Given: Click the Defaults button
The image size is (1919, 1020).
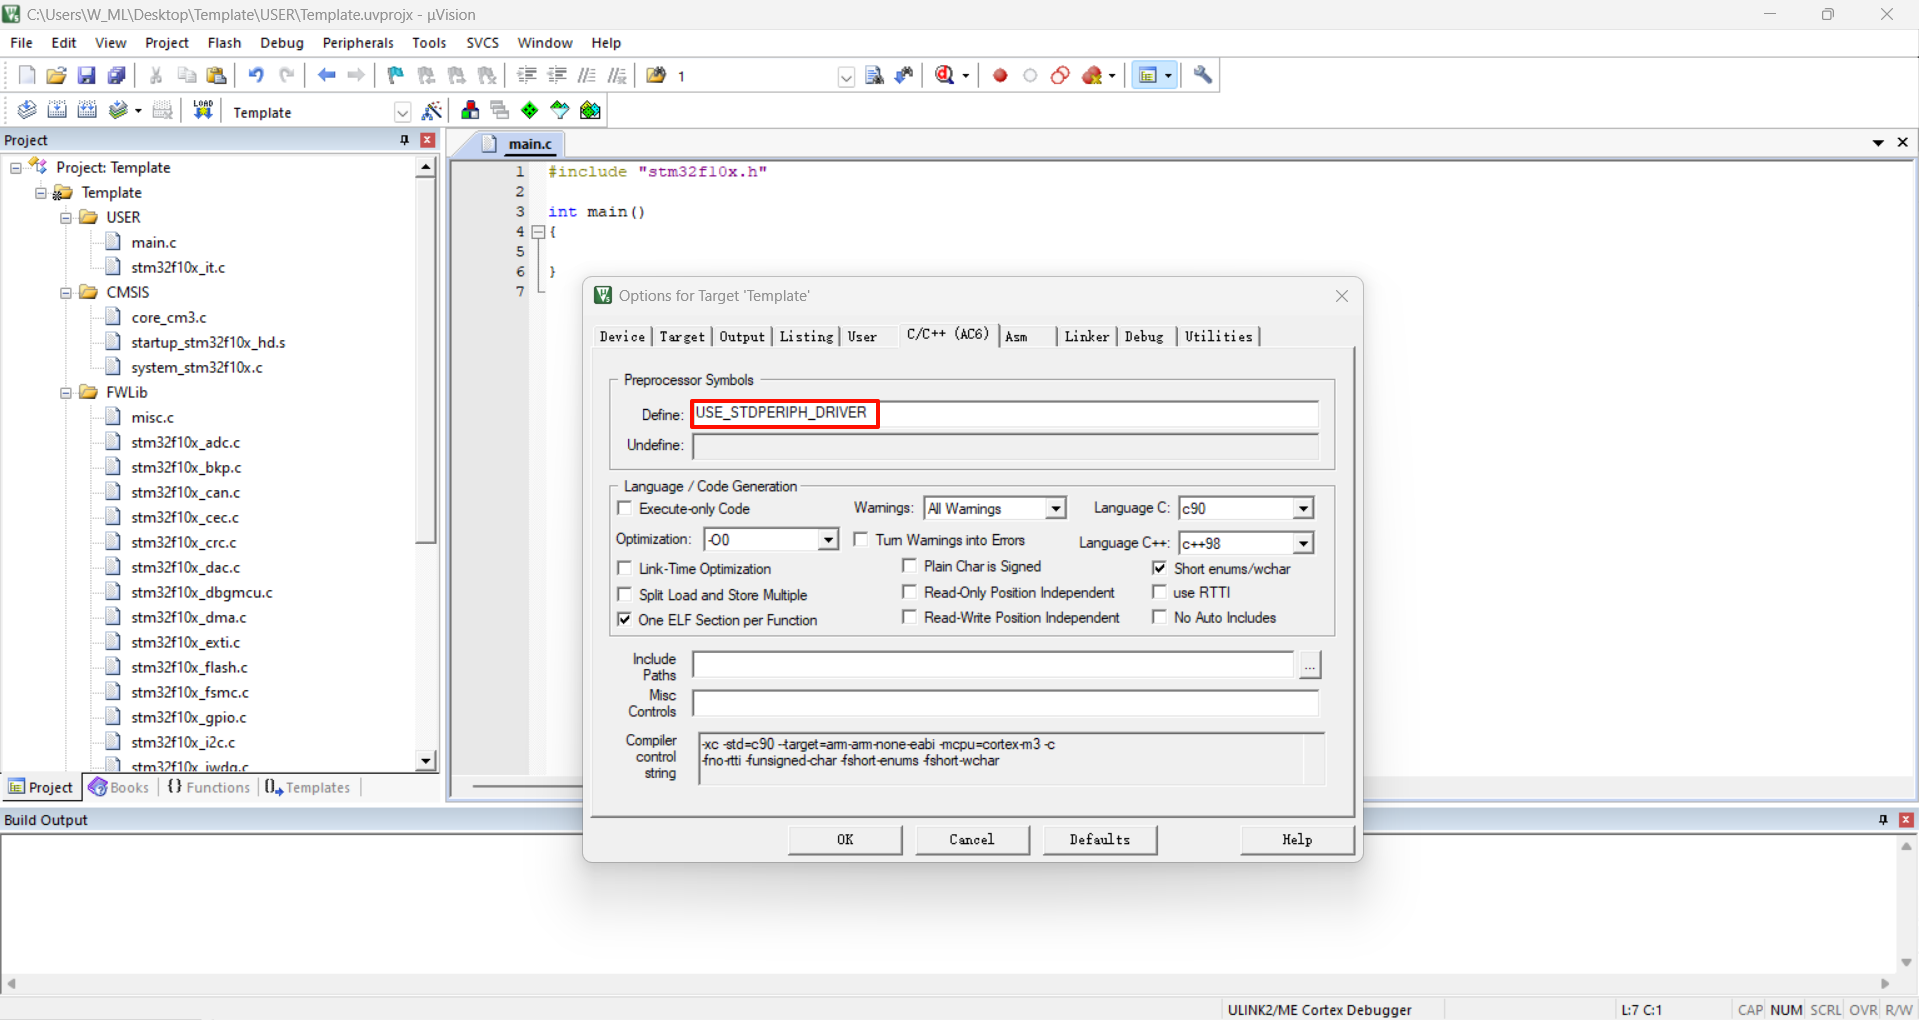Looking at the screenshot, I should 1100,840.
